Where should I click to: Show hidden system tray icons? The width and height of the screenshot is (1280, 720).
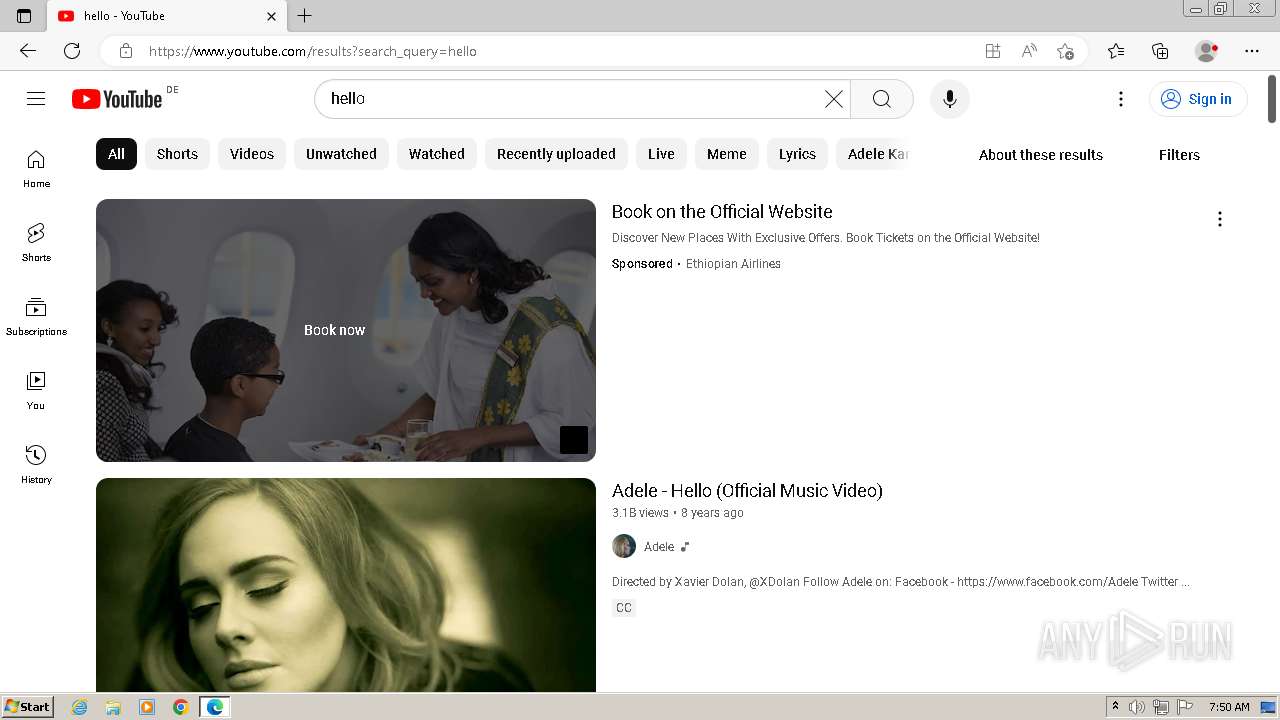[x=1115, y=707]
